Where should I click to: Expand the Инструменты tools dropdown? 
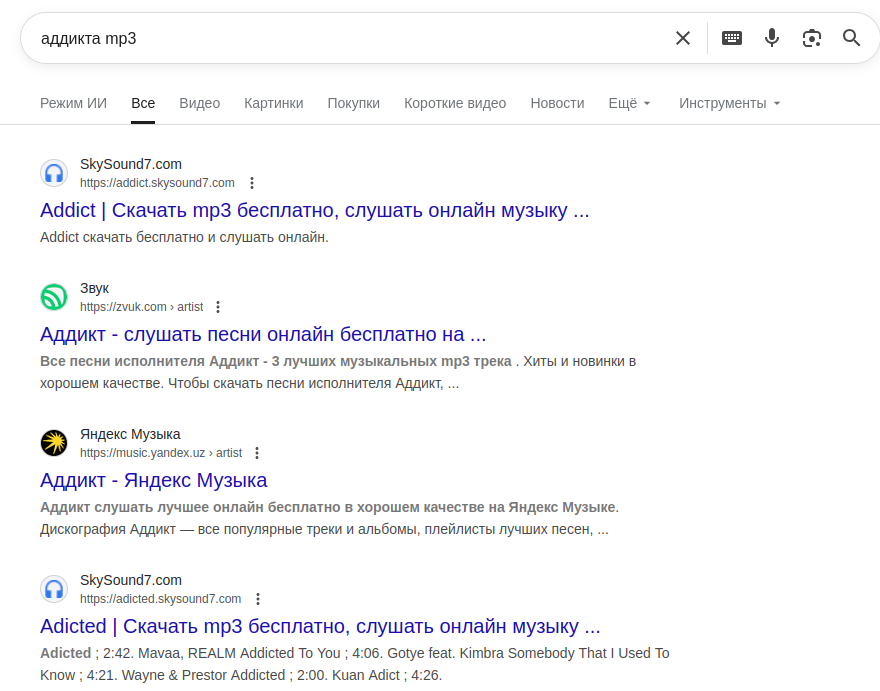pyautogui.click(x=729, y=103)
